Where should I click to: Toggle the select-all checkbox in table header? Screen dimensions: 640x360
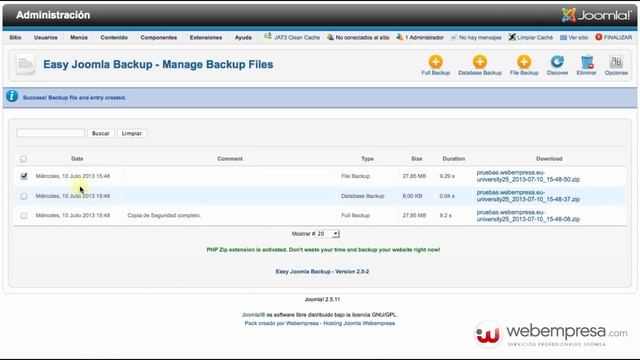pos(23,159)
